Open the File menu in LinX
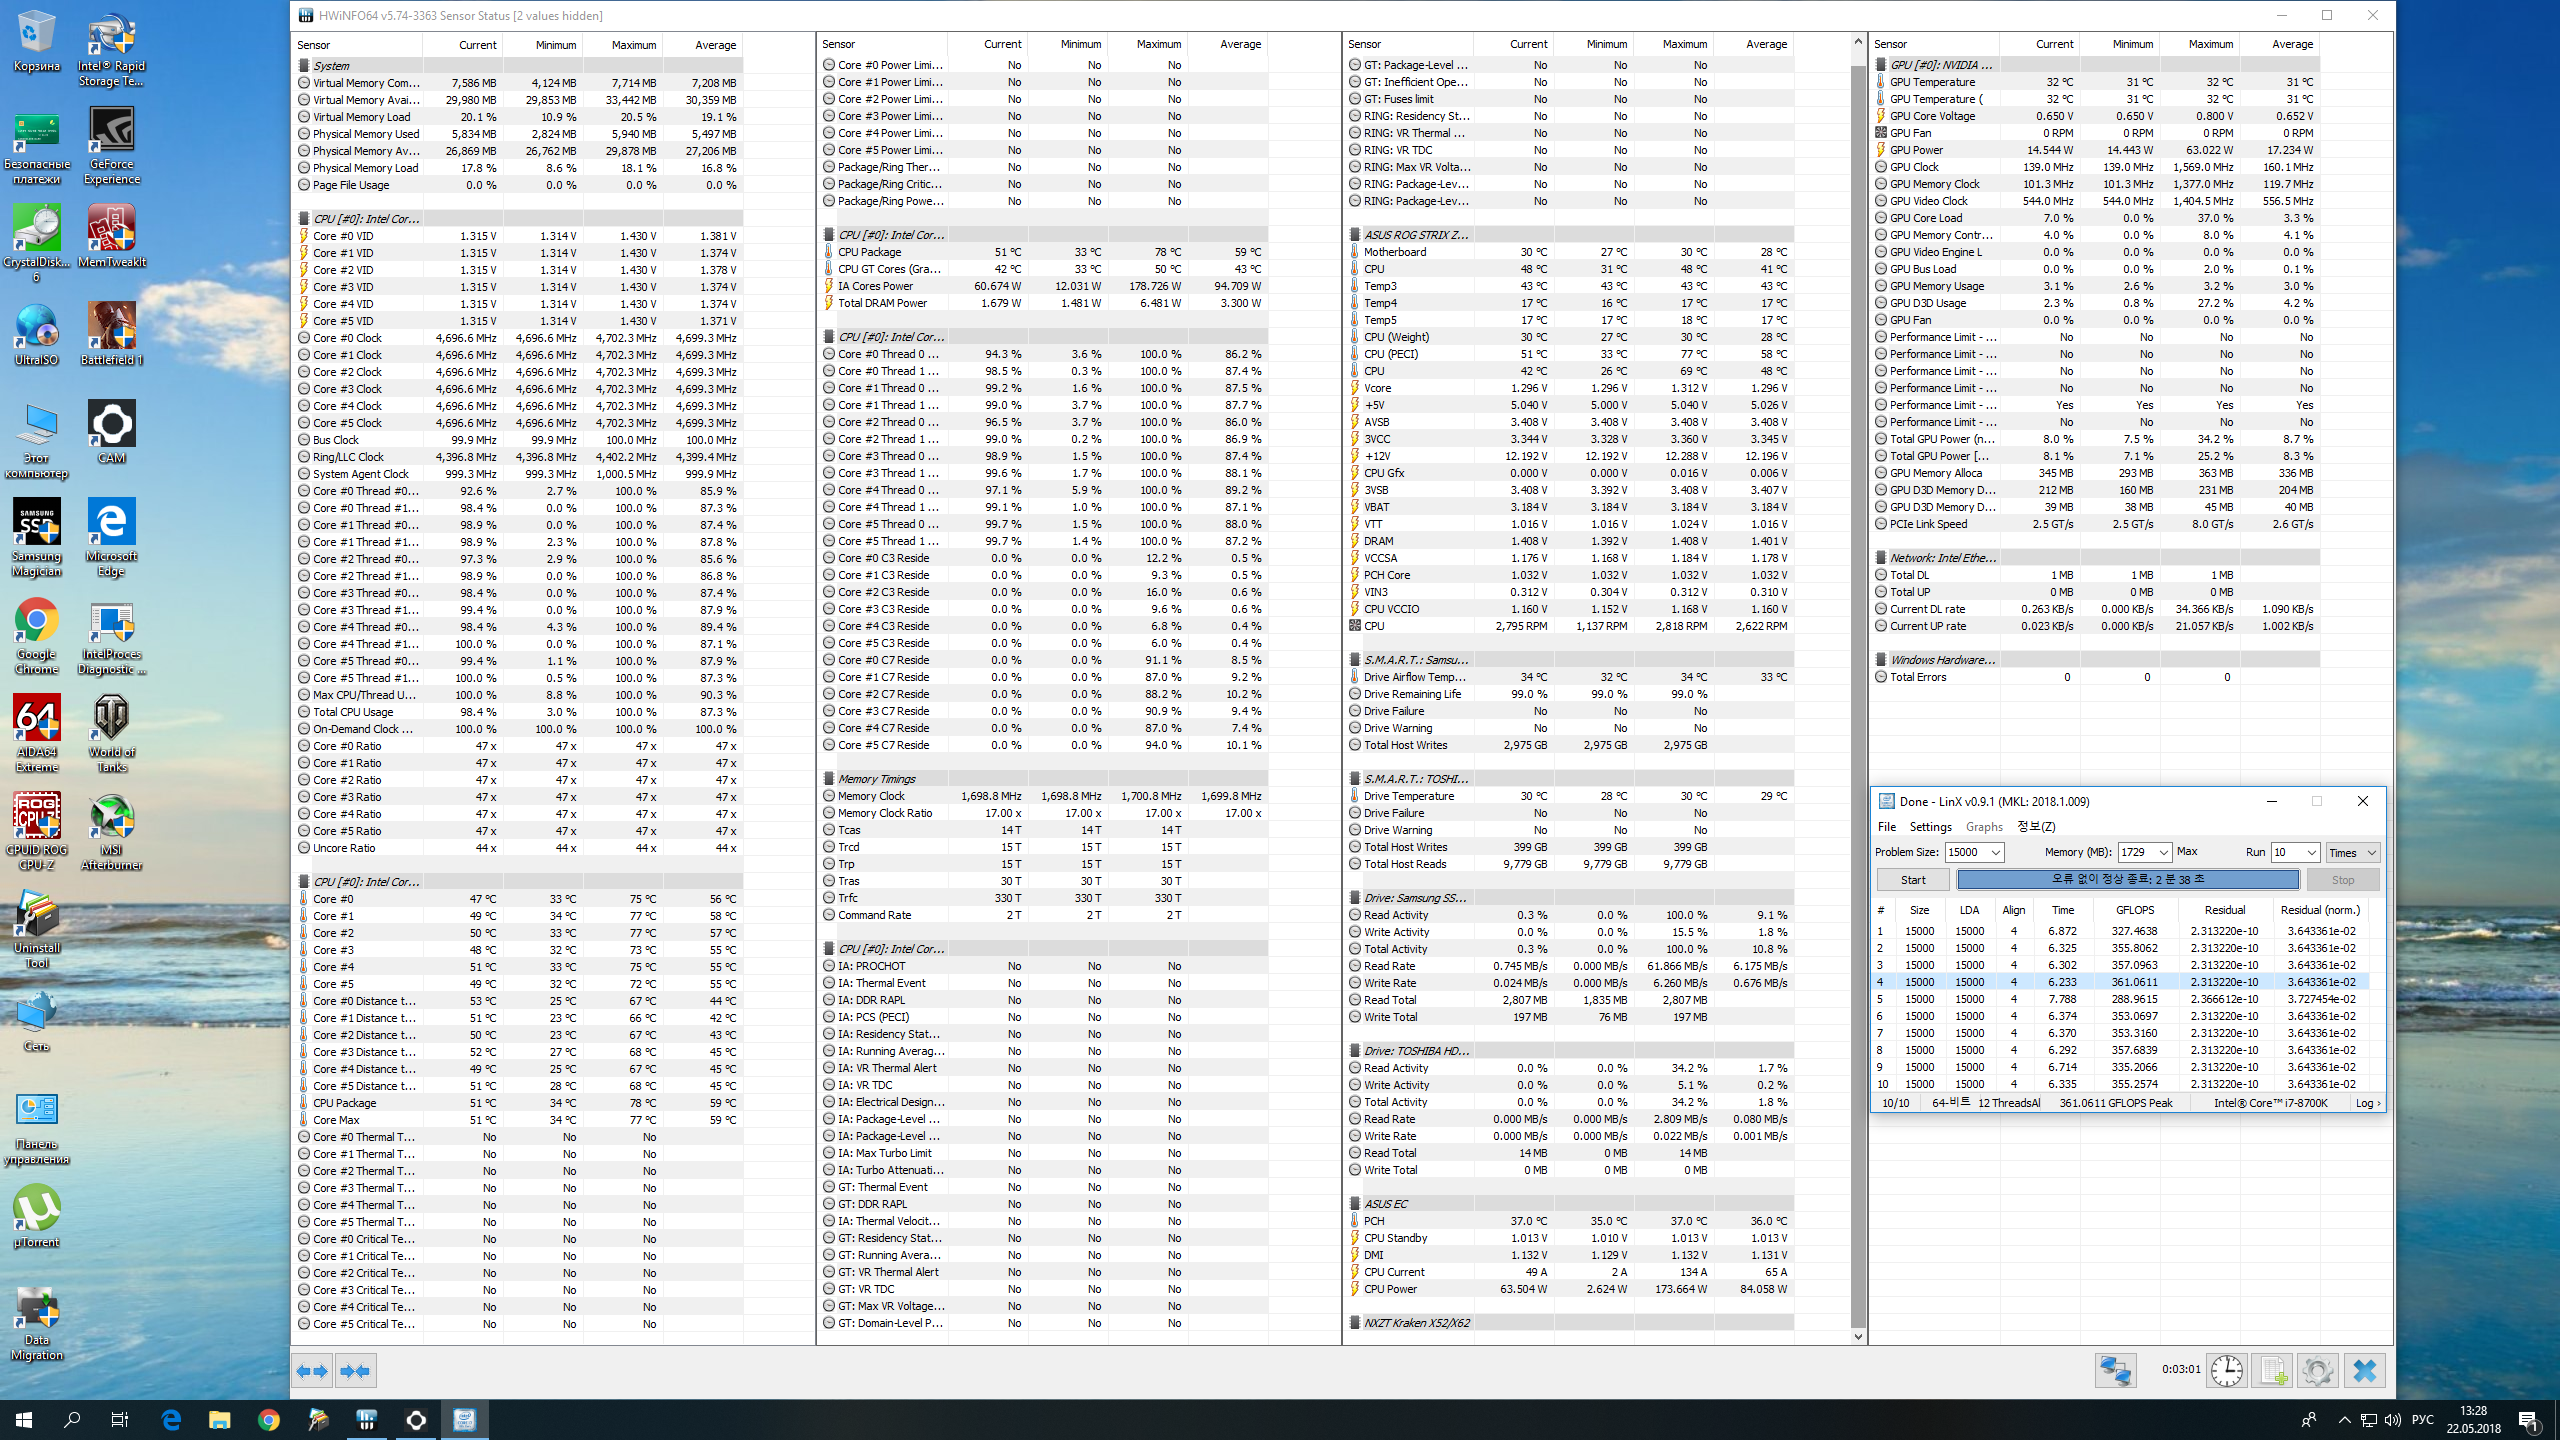The image size is (2560, 1440). click(1886, 827)
